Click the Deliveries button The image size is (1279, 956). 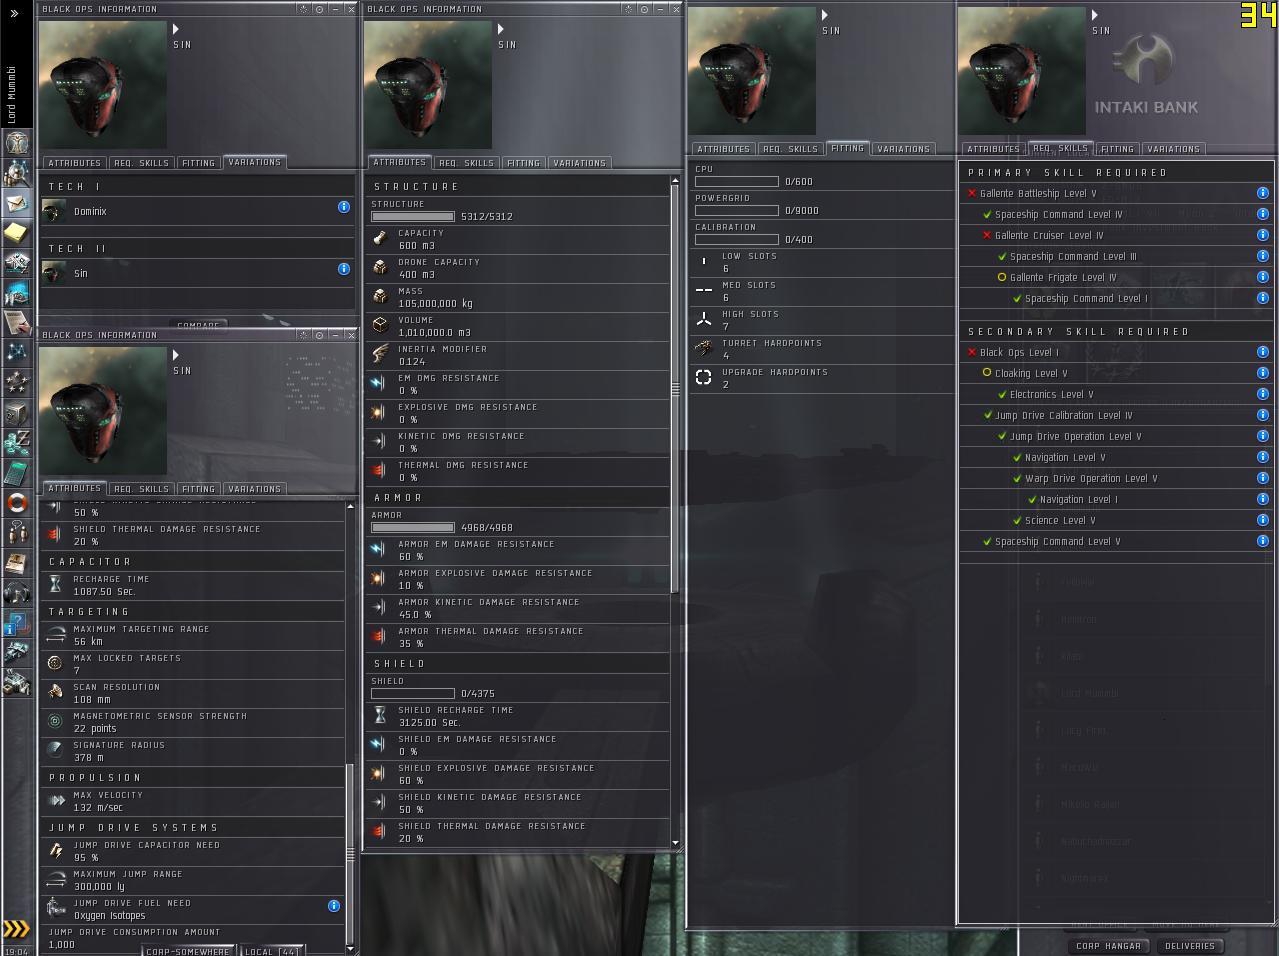pos(1190,945)
